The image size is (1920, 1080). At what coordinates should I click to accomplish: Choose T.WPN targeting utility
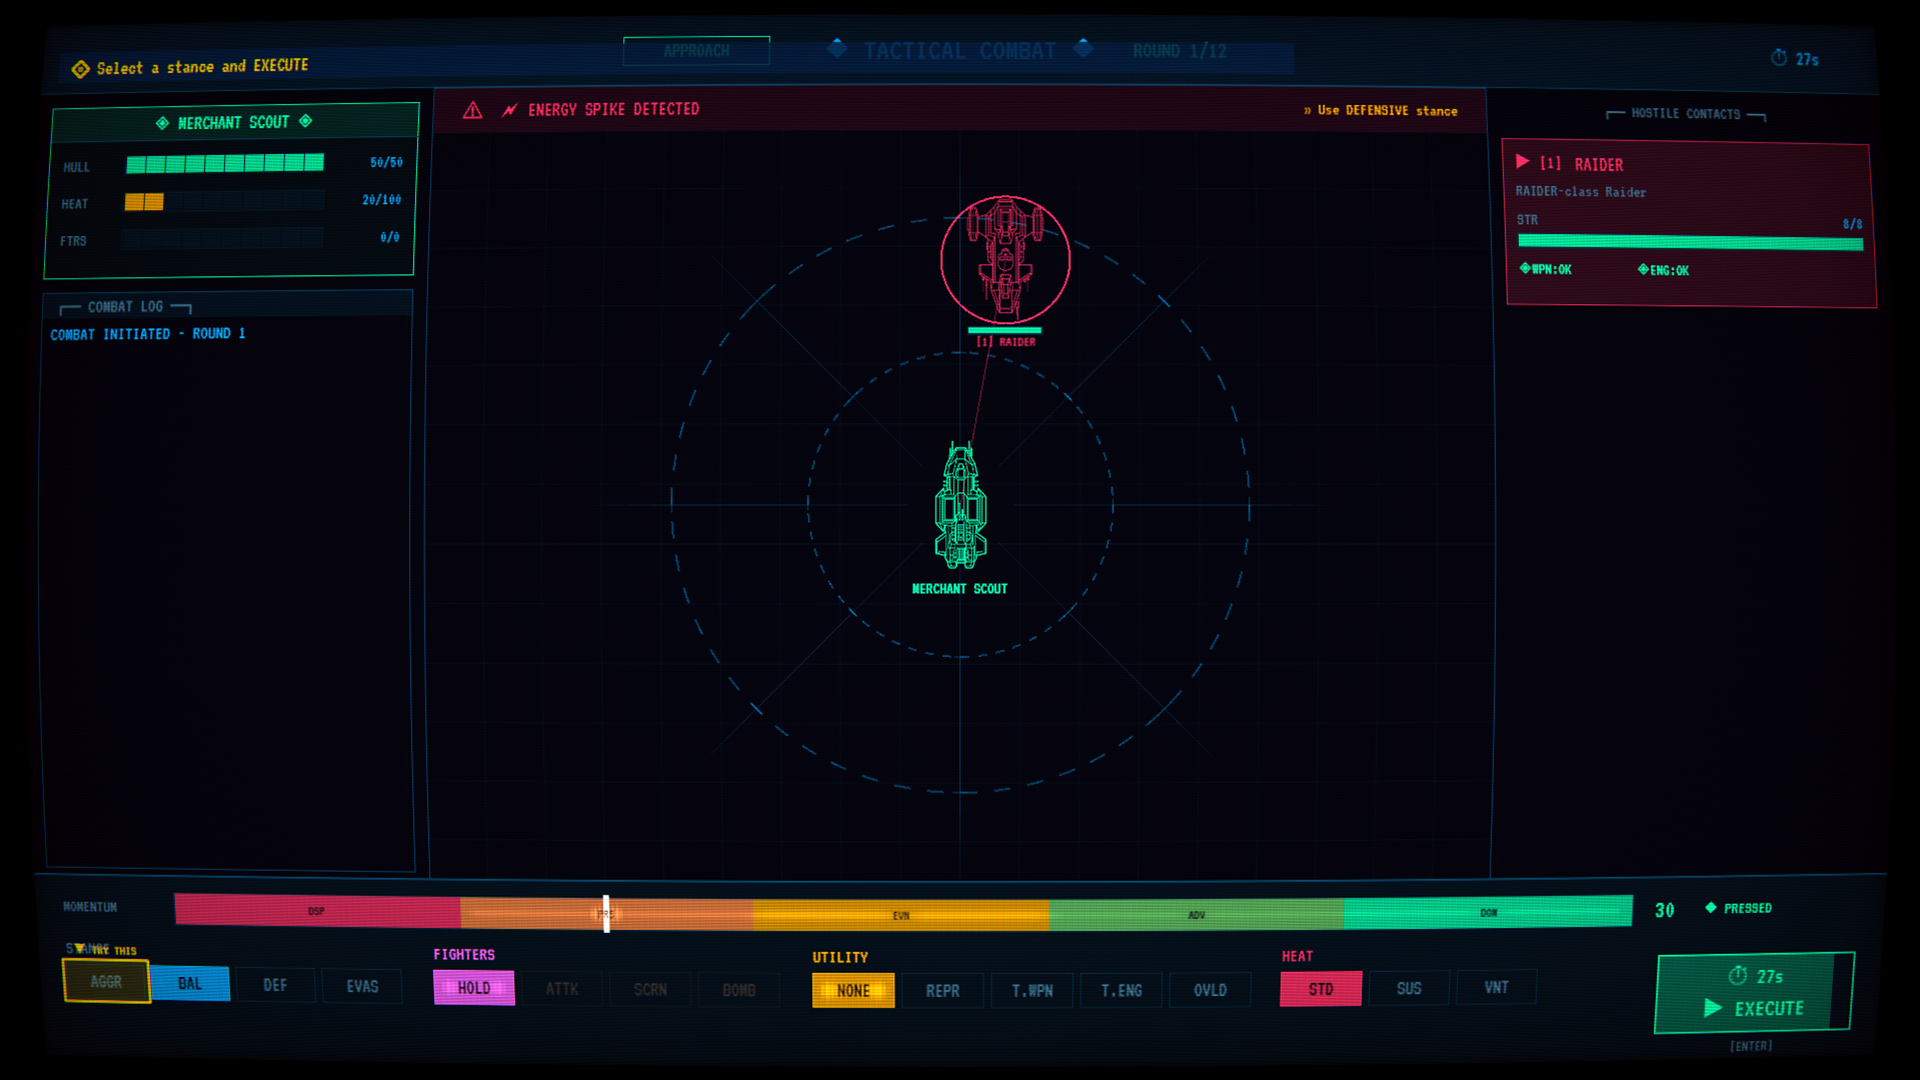1032,990
